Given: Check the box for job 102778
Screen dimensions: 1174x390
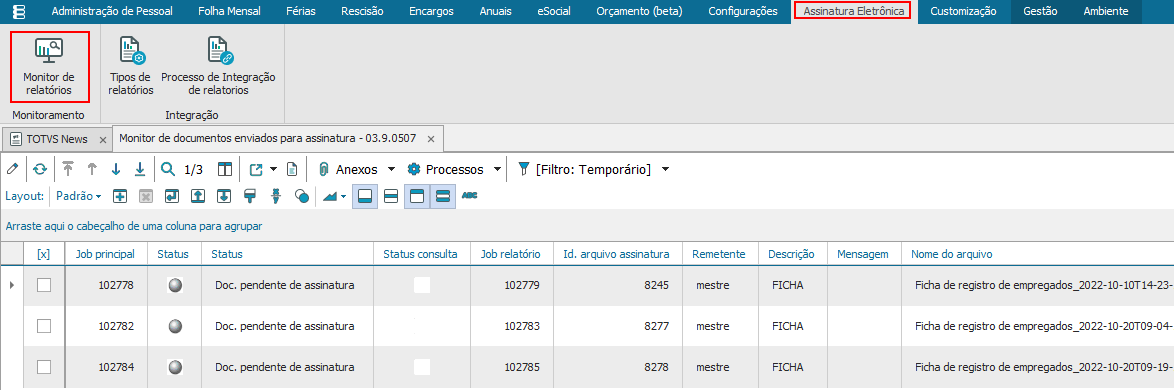Looking at the screenshot, I should 44,285.
